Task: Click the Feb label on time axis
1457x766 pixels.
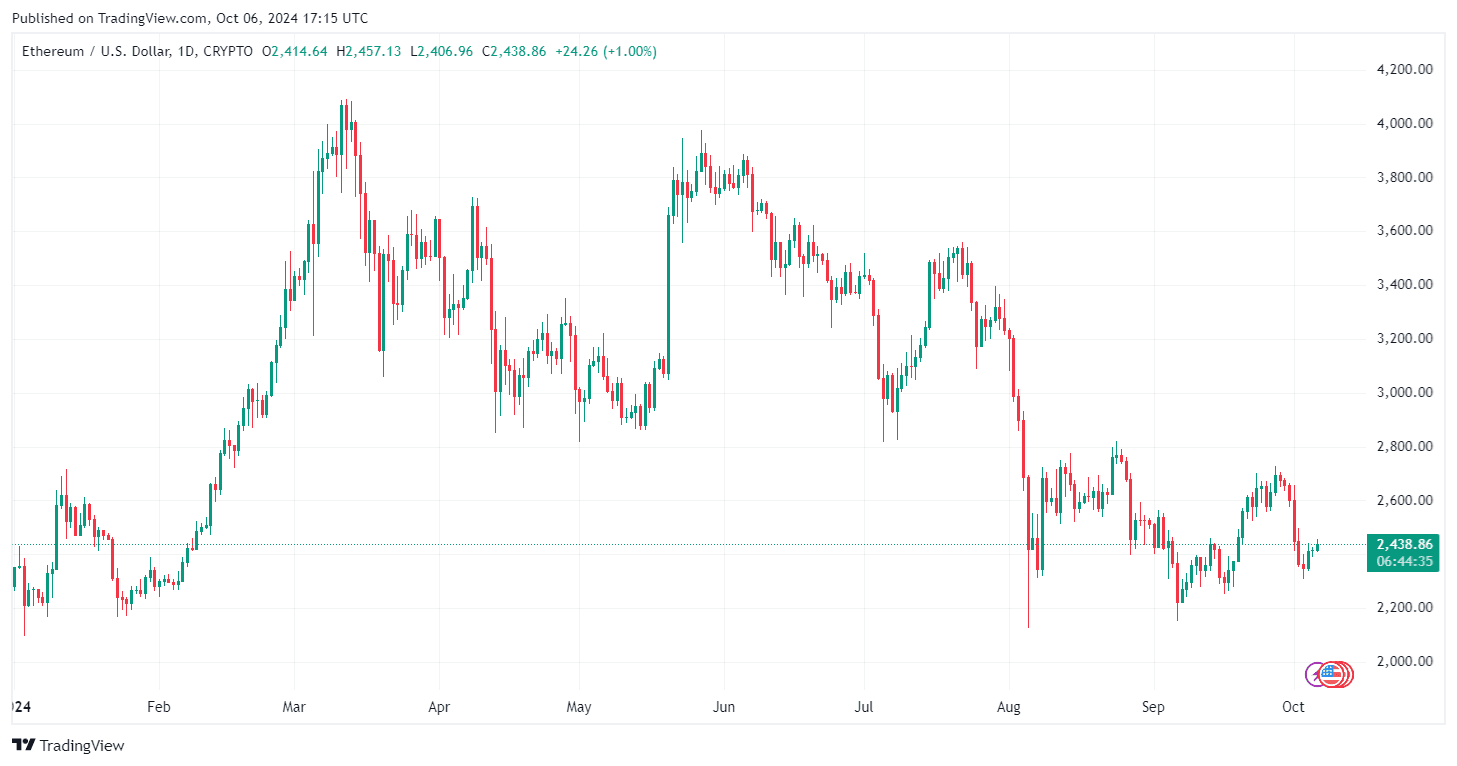Action: (159, 708)
